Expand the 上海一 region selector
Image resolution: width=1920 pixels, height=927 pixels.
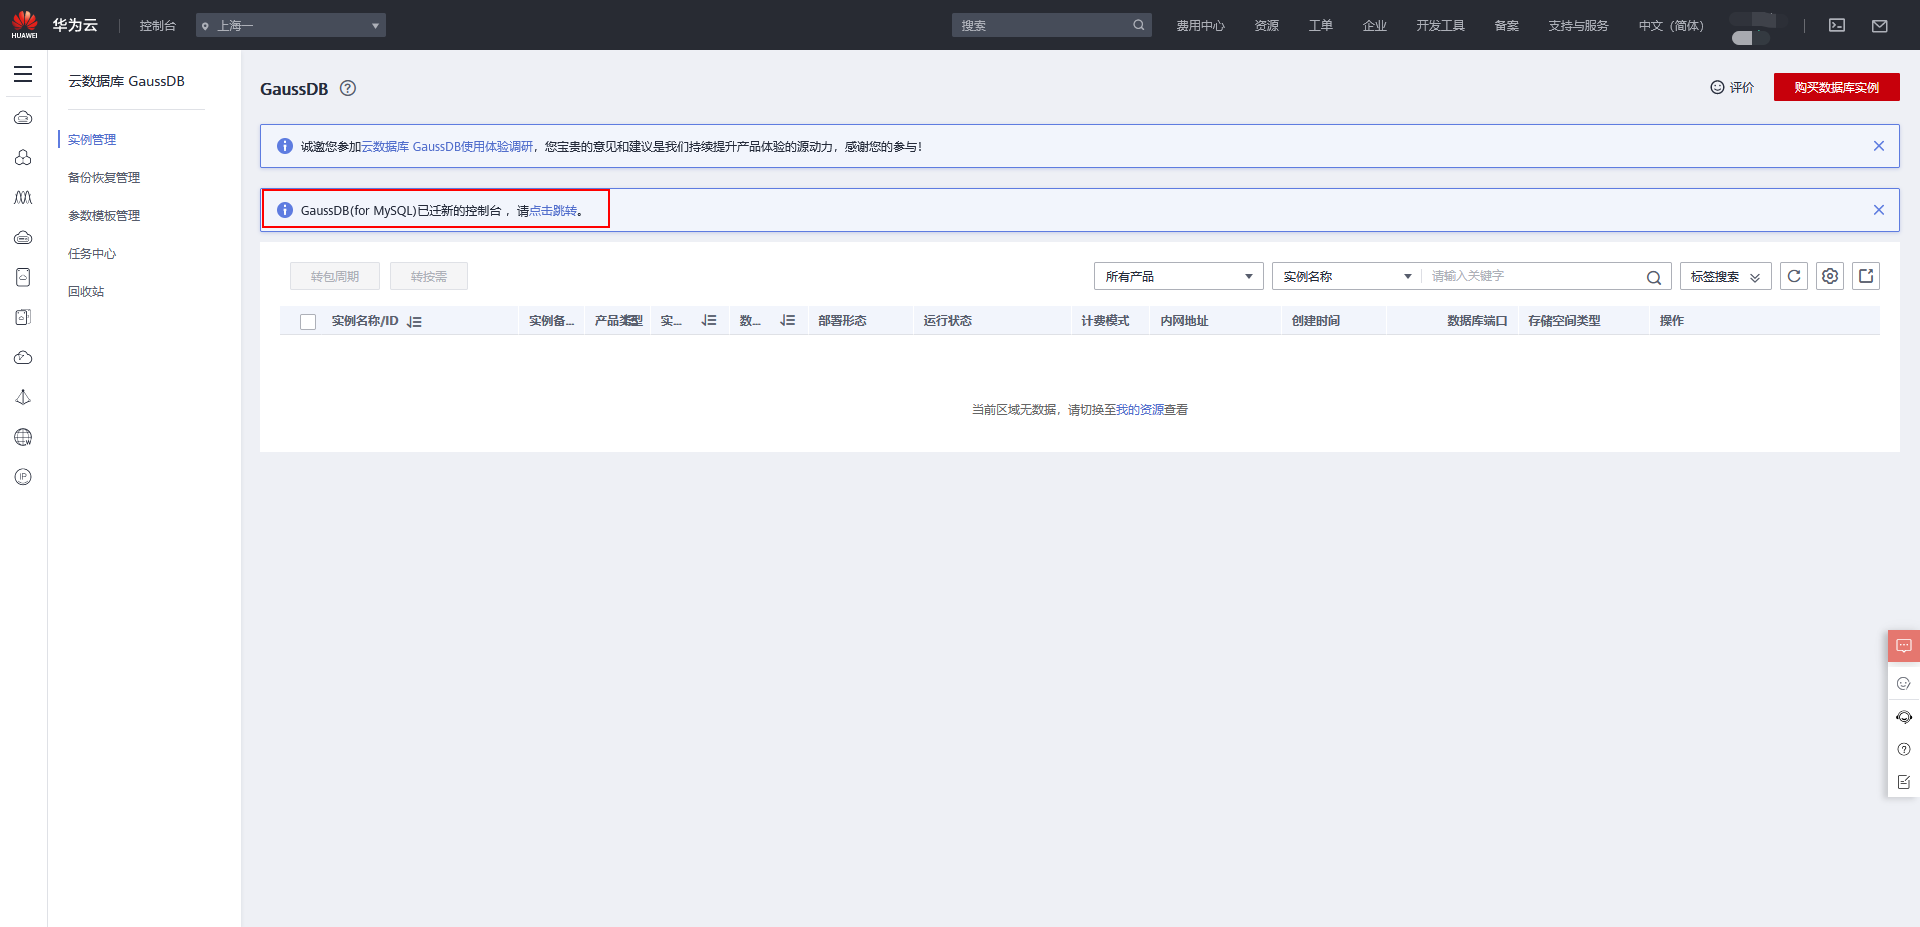(x=291, y=25)
